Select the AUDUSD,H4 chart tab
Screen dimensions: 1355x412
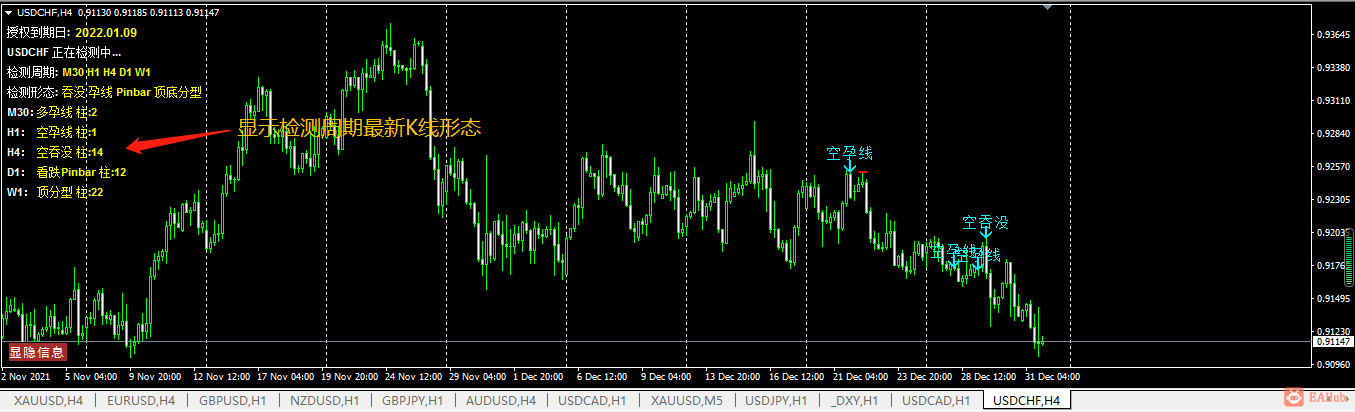502,400
